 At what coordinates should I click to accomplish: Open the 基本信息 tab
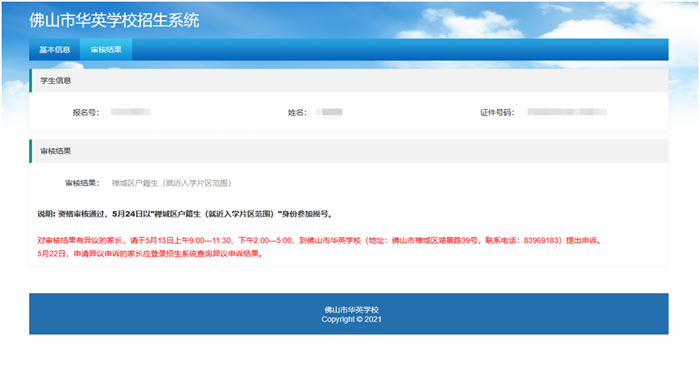[x=54, y=50]
